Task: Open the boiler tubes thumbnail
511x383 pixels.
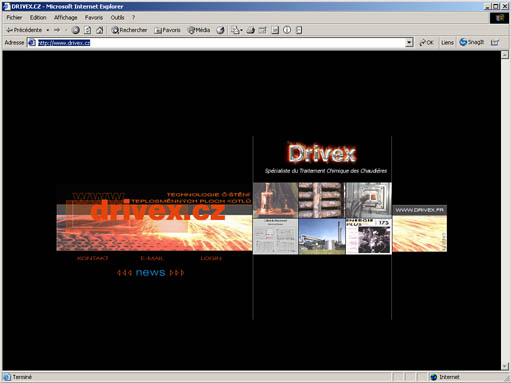Action: pos(321,200)
